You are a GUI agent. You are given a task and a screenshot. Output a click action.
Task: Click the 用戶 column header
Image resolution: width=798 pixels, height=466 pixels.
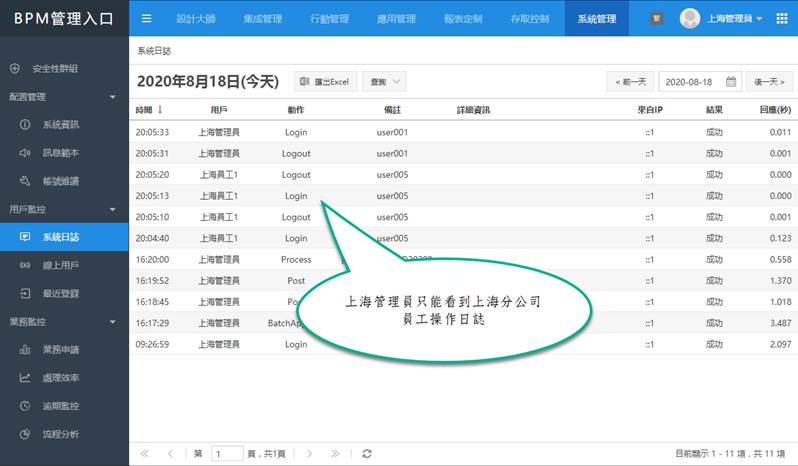coord(219,109)
